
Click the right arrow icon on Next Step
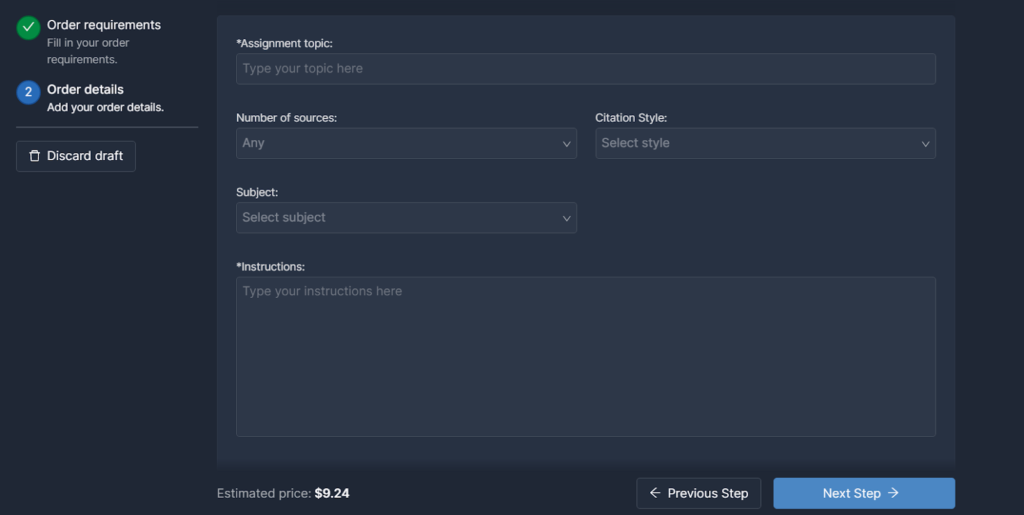click(893, 493)
